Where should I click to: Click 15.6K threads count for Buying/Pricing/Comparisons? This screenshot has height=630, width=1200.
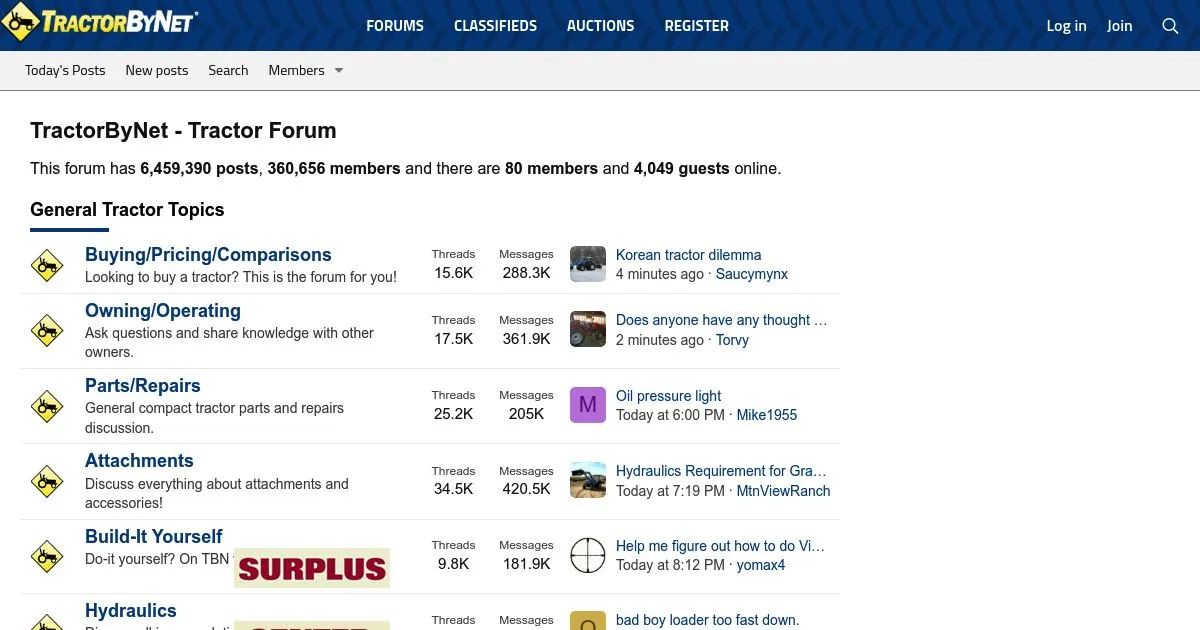point(453,273)
